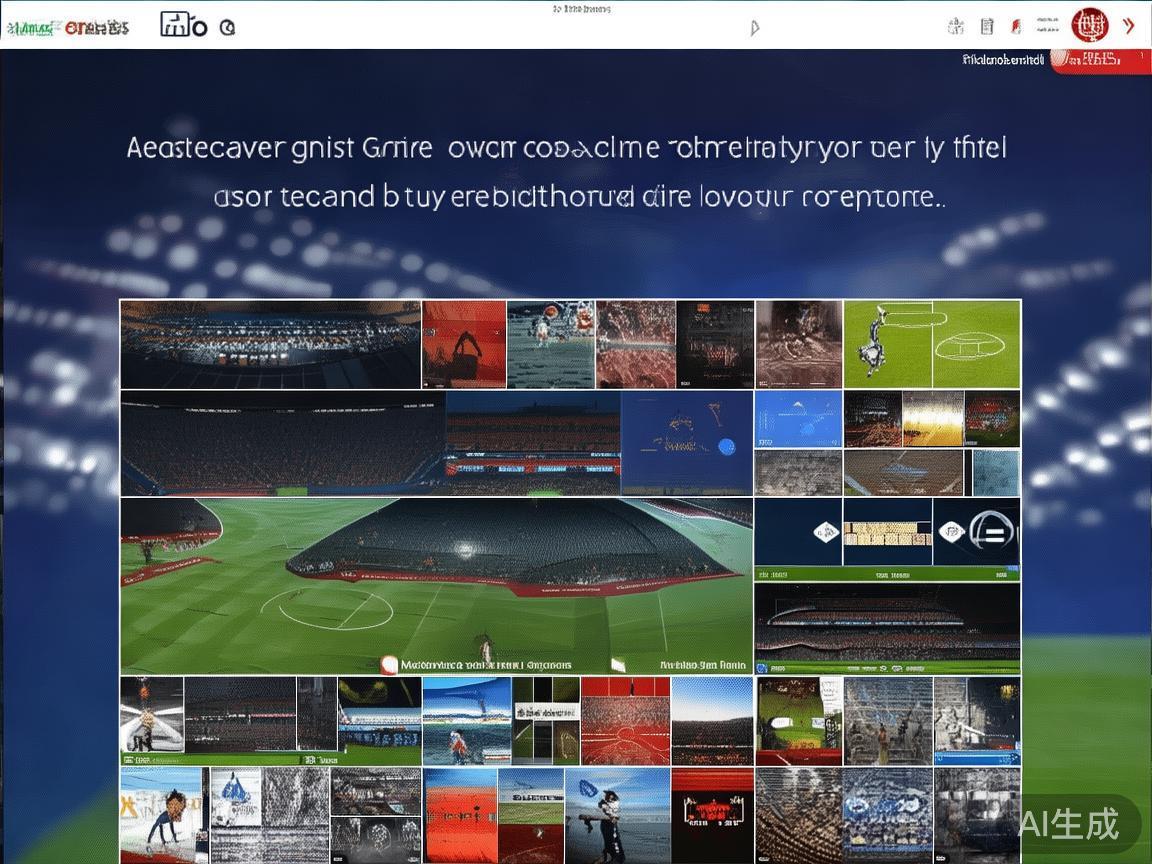Click the green and red site logo

tap(68, 28)
